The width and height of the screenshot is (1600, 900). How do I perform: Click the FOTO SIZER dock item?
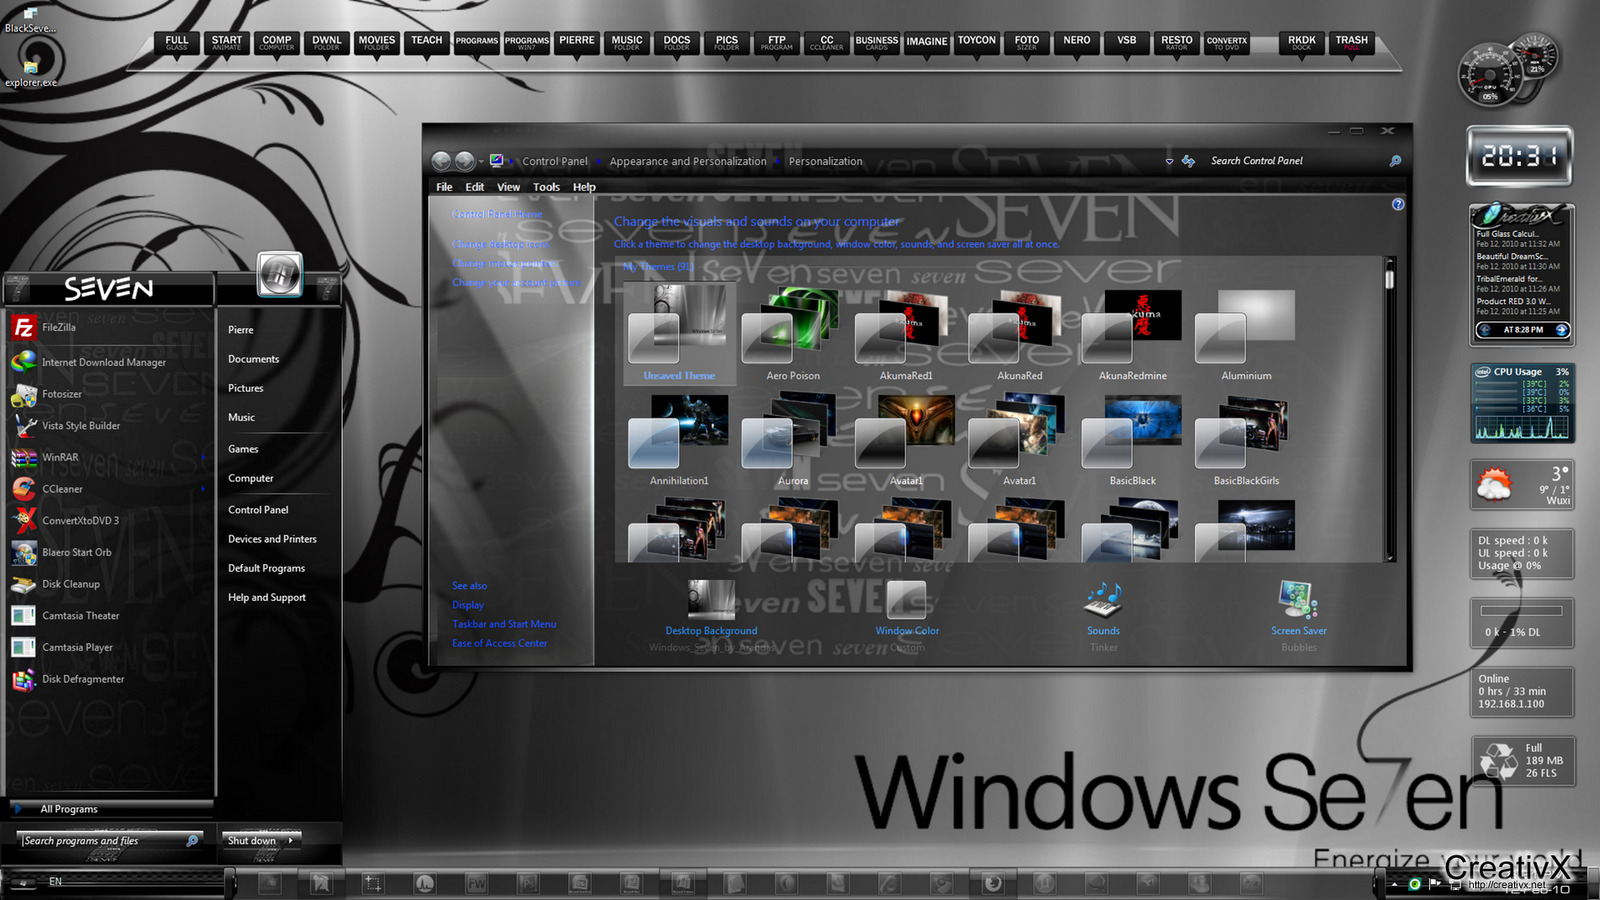[1027, 43]
